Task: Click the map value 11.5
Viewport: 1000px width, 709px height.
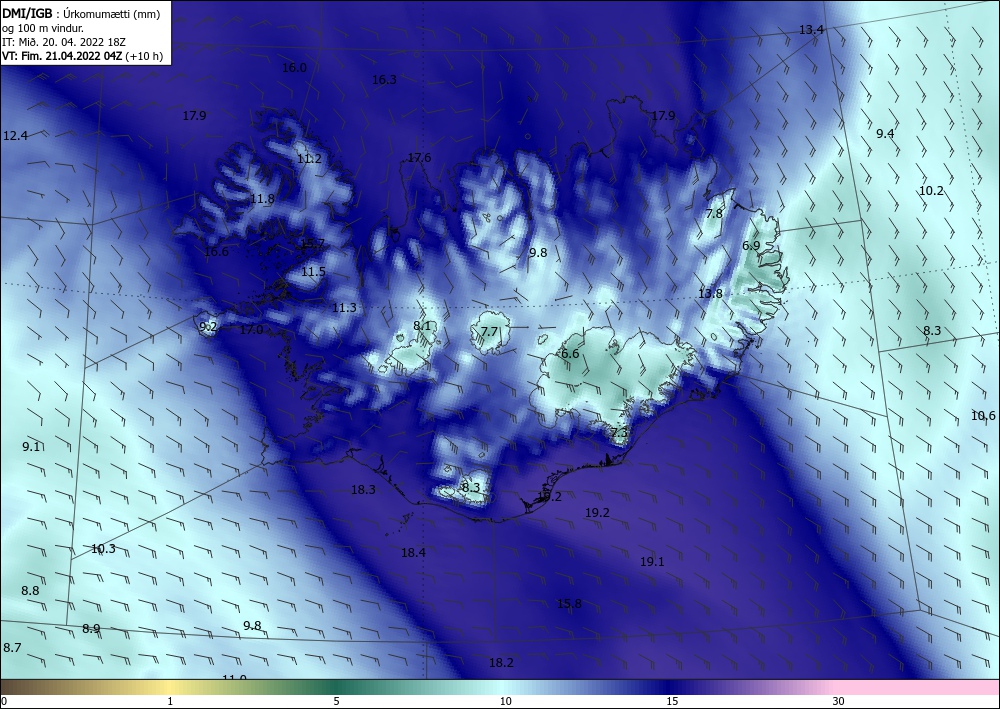Action: 313,272
